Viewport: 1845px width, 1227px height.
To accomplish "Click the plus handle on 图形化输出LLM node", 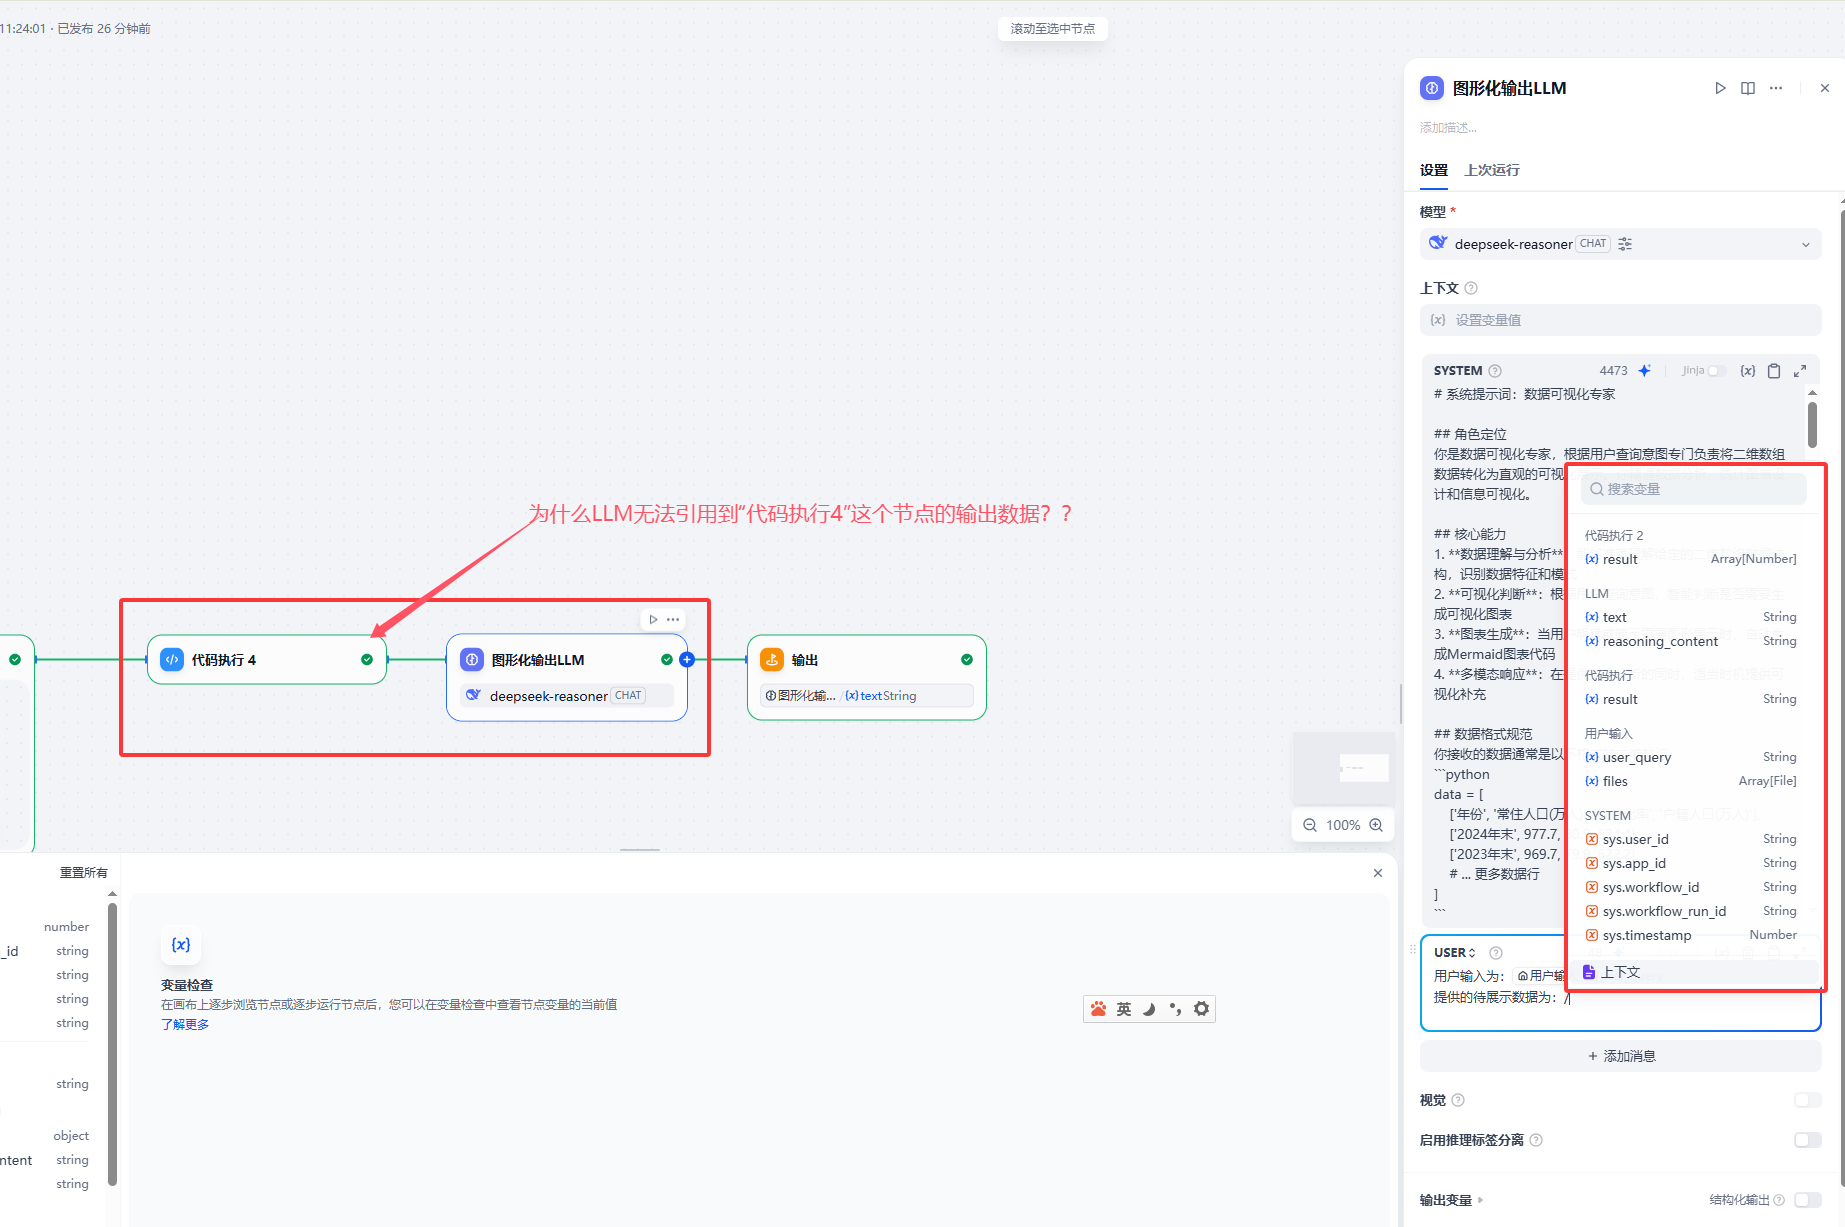I will [x=687, y=659].
